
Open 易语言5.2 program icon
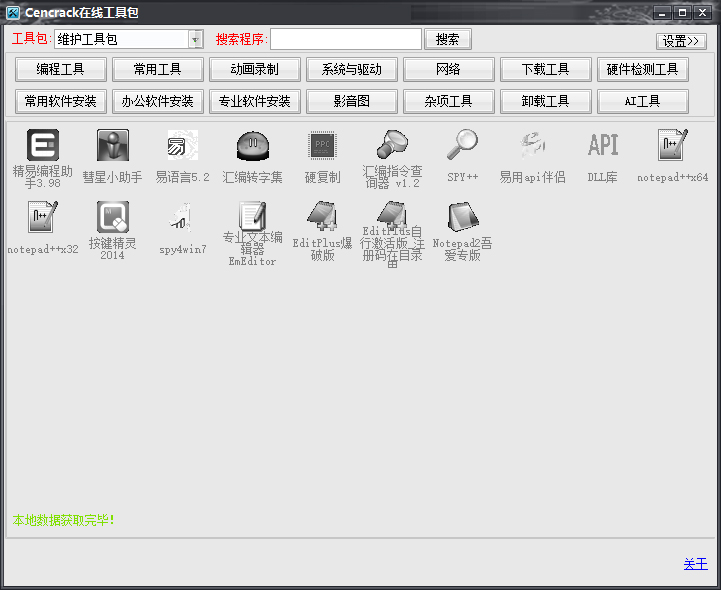coord(183,145)
